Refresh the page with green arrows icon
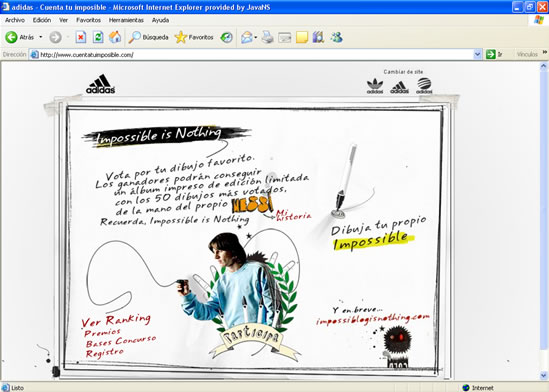The image size is (549, 392). pyautogui.click(x=98, y=37)
